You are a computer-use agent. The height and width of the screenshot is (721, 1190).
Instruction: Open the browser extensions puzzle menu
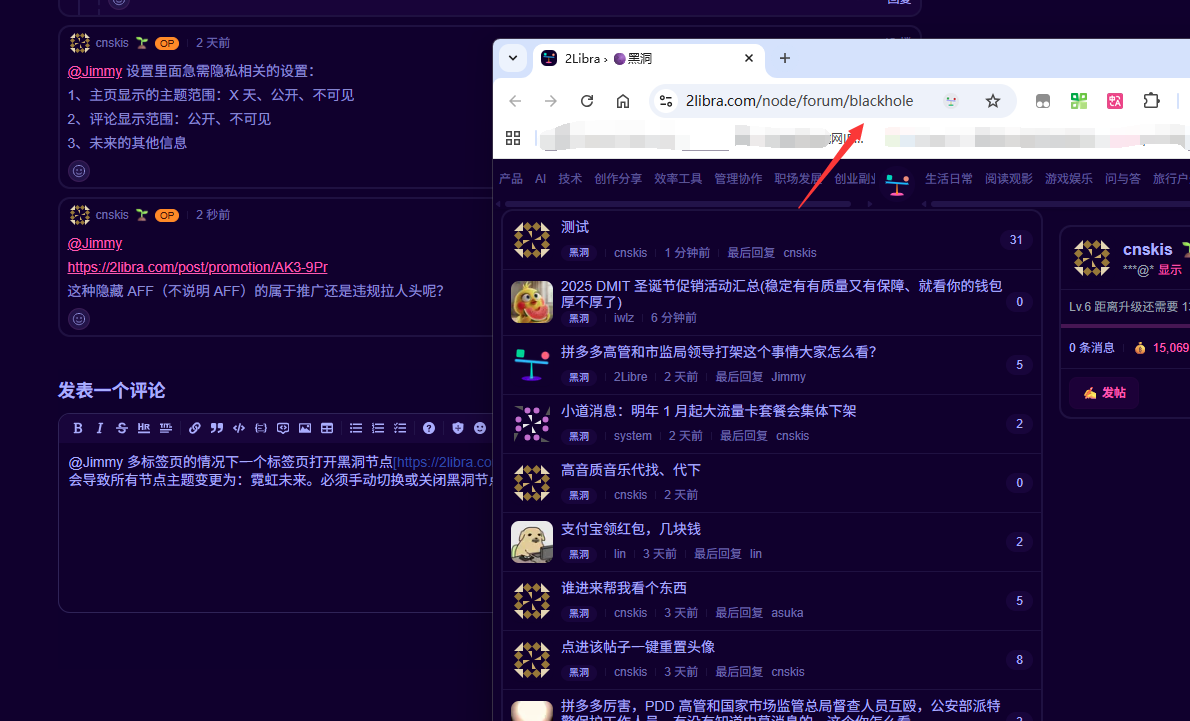(1151, 101)
